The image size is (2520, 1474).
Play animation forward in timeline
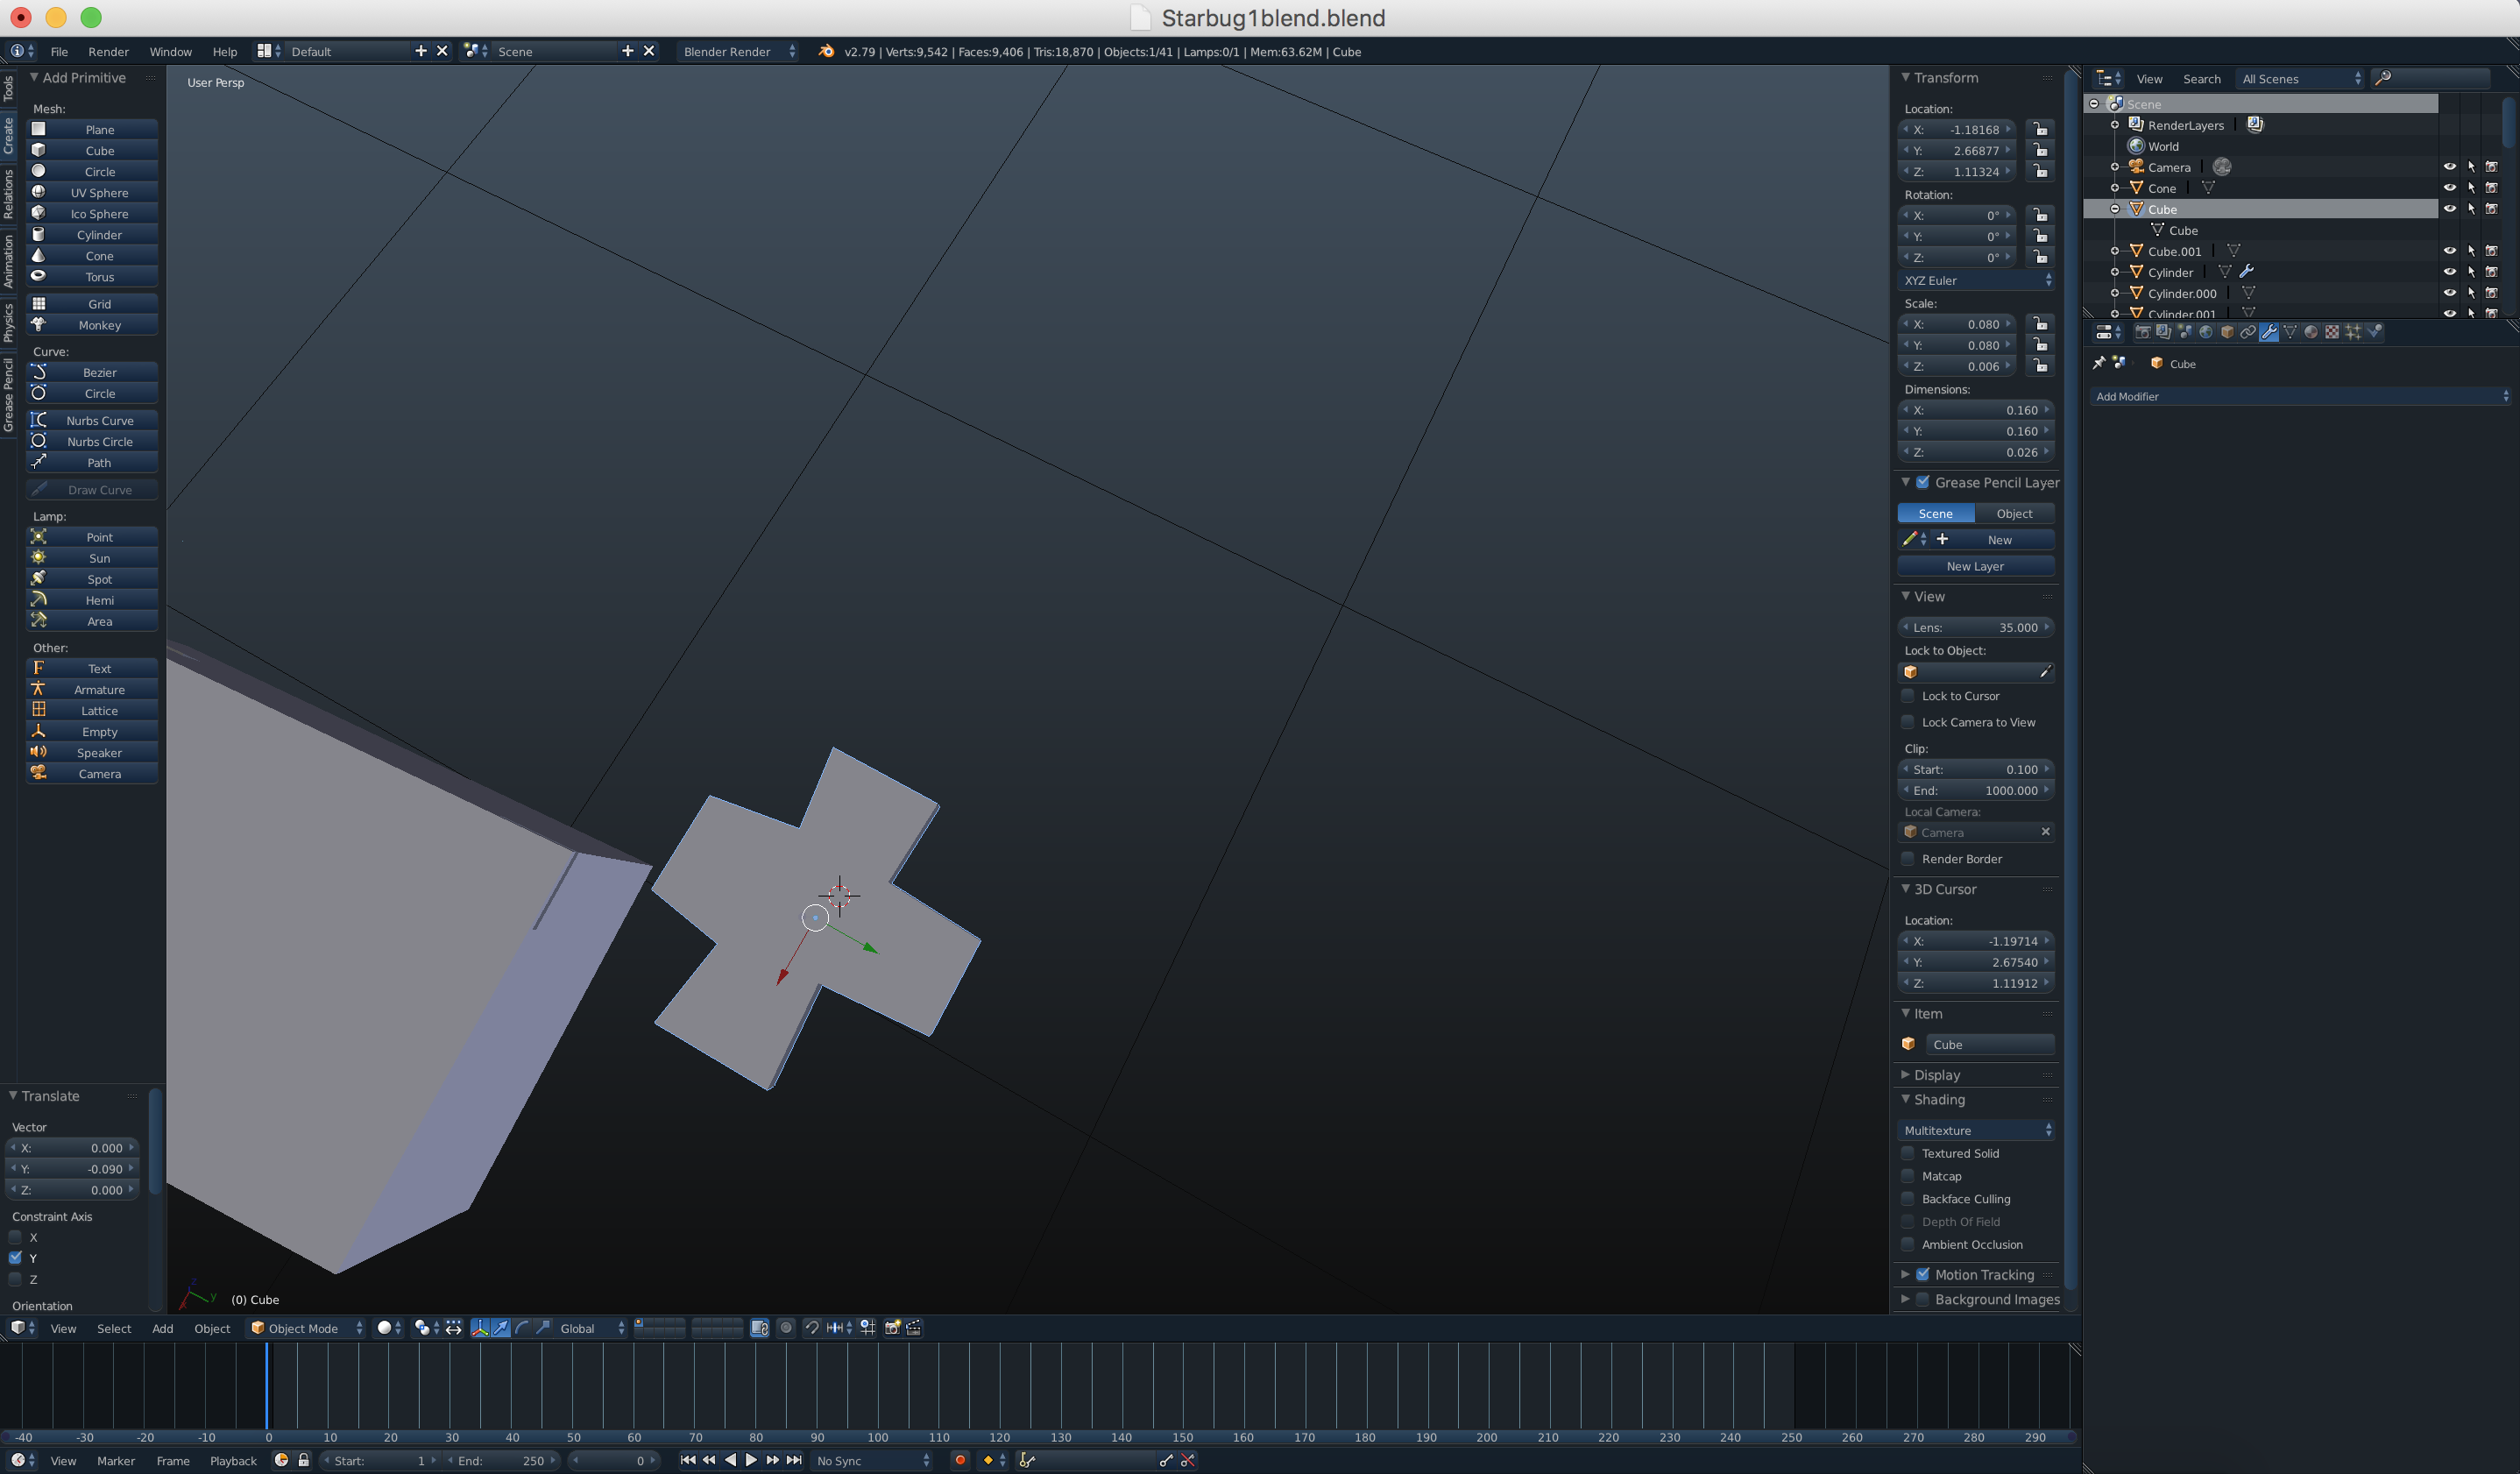point(752,1460)
